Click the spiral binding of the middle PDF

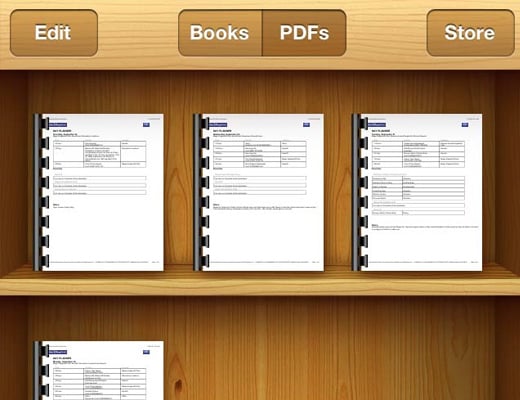click(201, 192)
